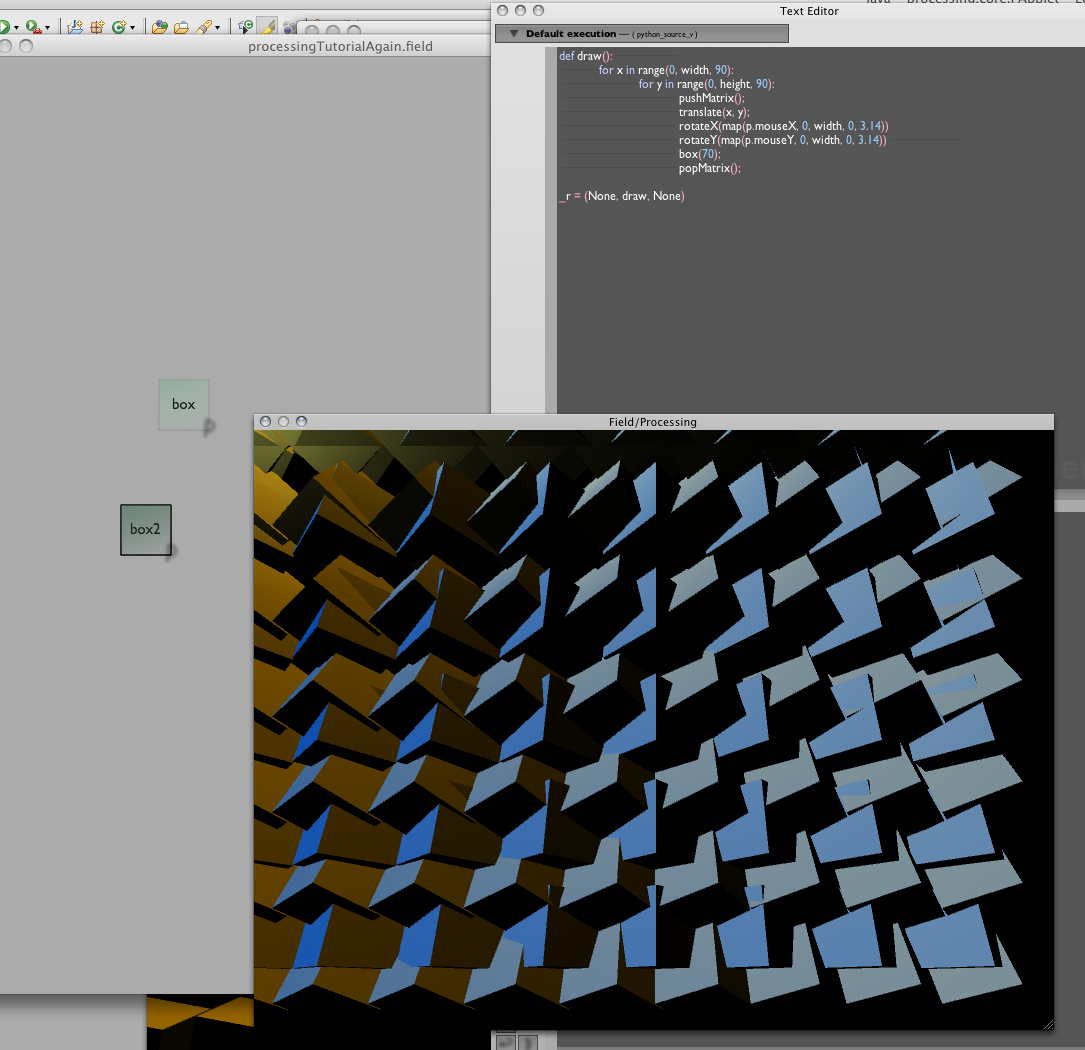
Task: Click the processingTutorialAgain.field title bar
Action: coord(340,46)
